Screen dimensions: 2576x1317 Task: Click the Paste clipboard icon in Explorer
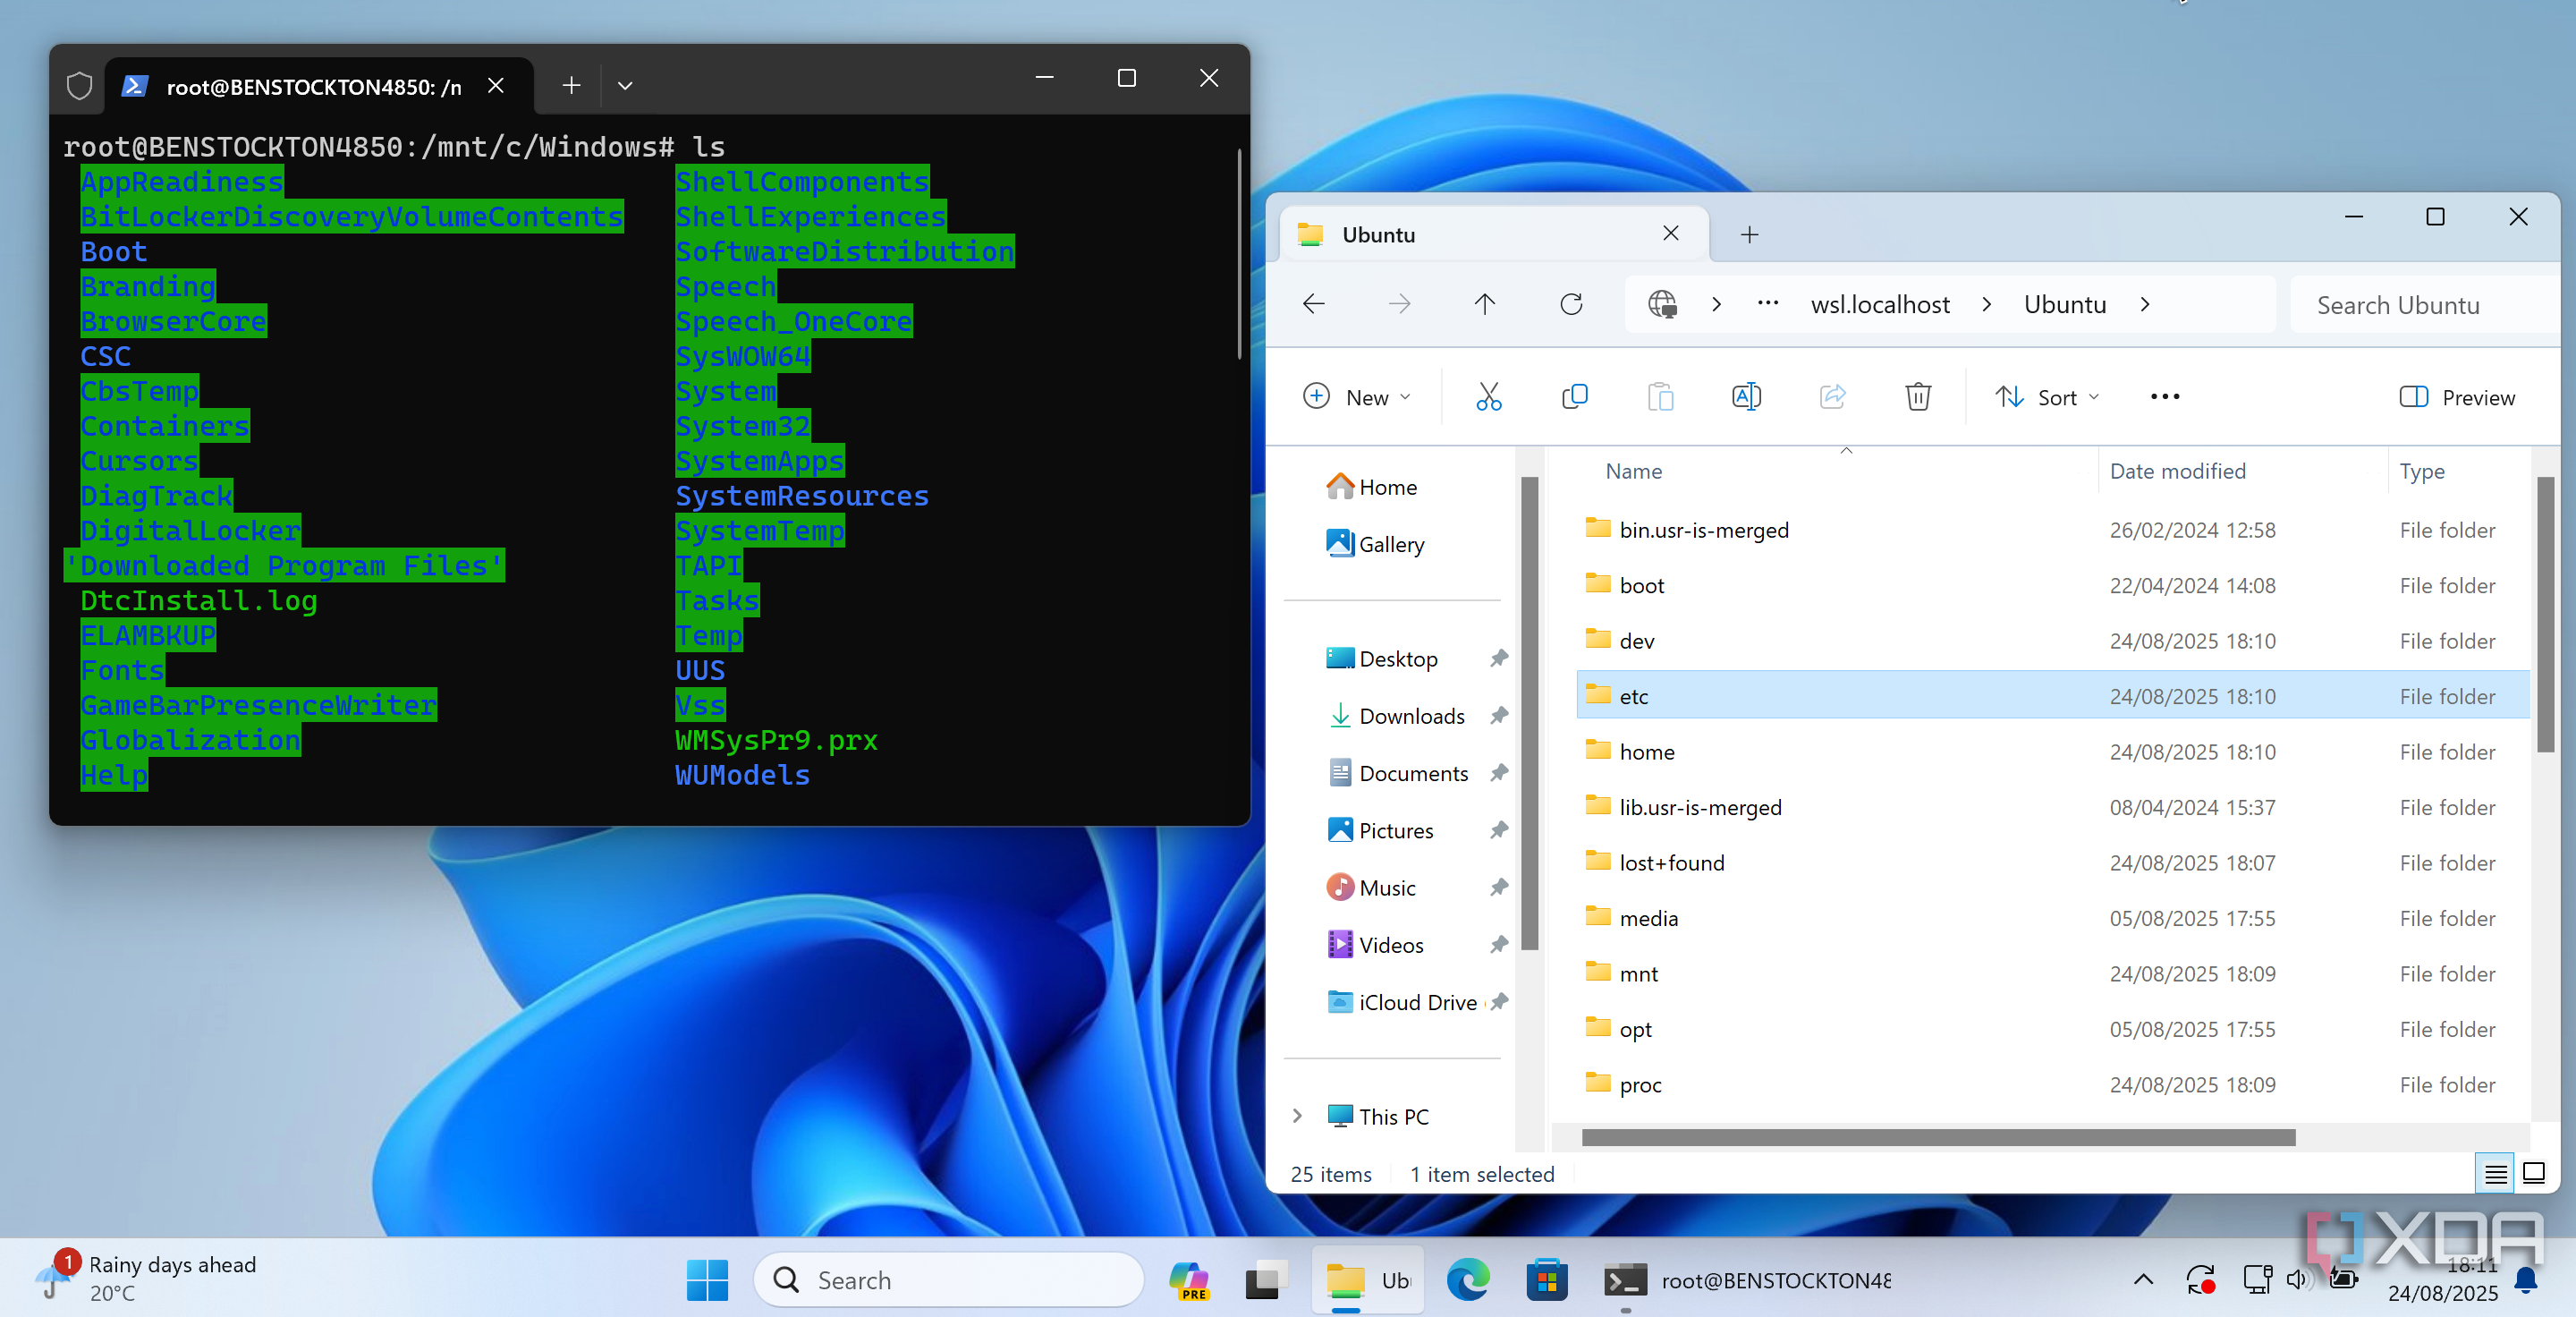1660,397
